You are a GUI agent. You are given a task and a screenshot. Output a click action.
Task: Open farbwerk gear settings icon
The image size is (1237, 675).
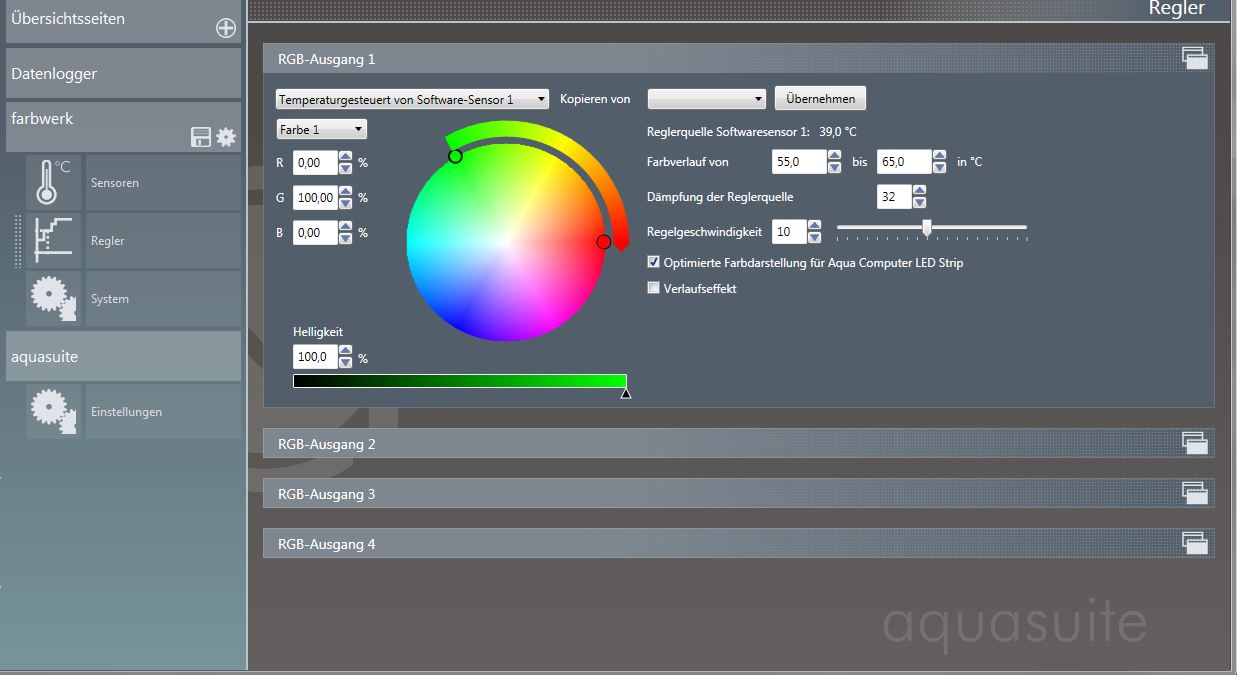click(227, 137)
